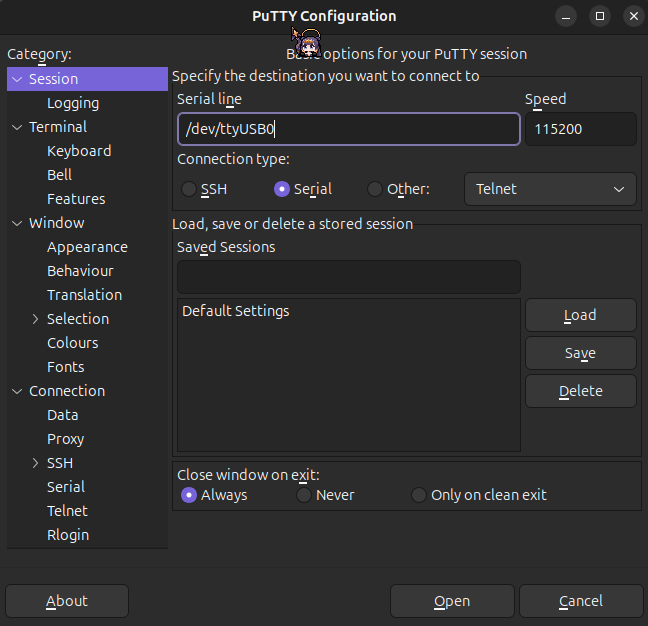The width and height of the screenshot is (648, 626).
Task: Minimize the PuTTY Configuration window
Action: (566, 16)
